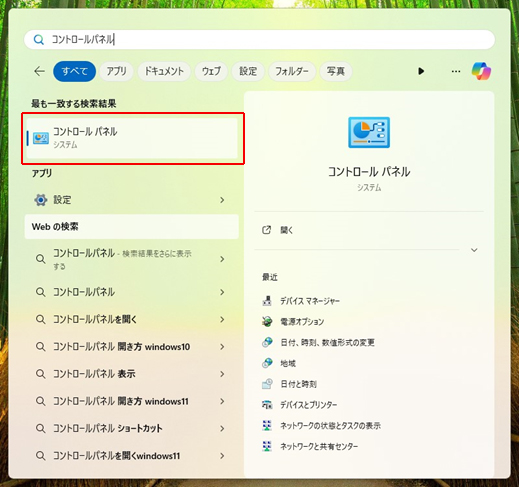Expand chevron for 検索結果をさらに表示する suggestion
The width and height of the screenshot is (519, 487).
222,259
